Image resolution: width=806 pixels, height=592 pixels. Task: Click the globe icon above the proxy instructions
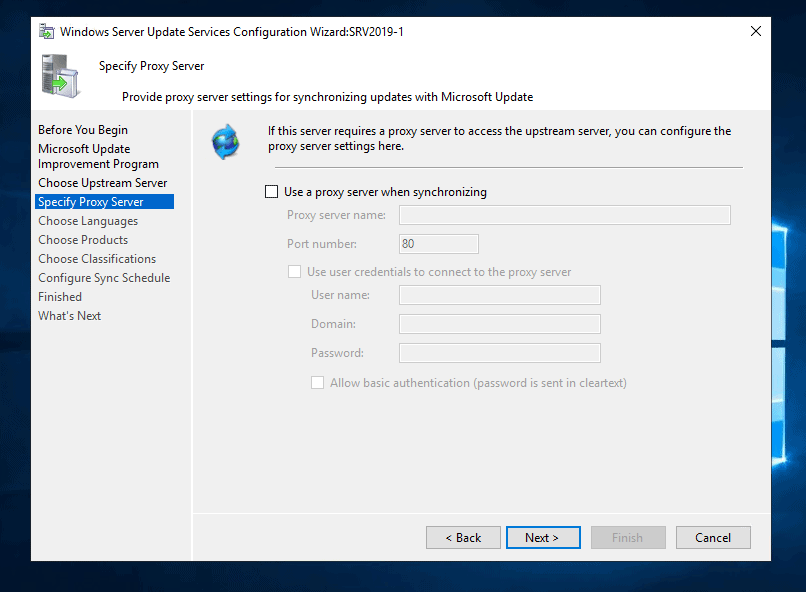tap(225, 141)
